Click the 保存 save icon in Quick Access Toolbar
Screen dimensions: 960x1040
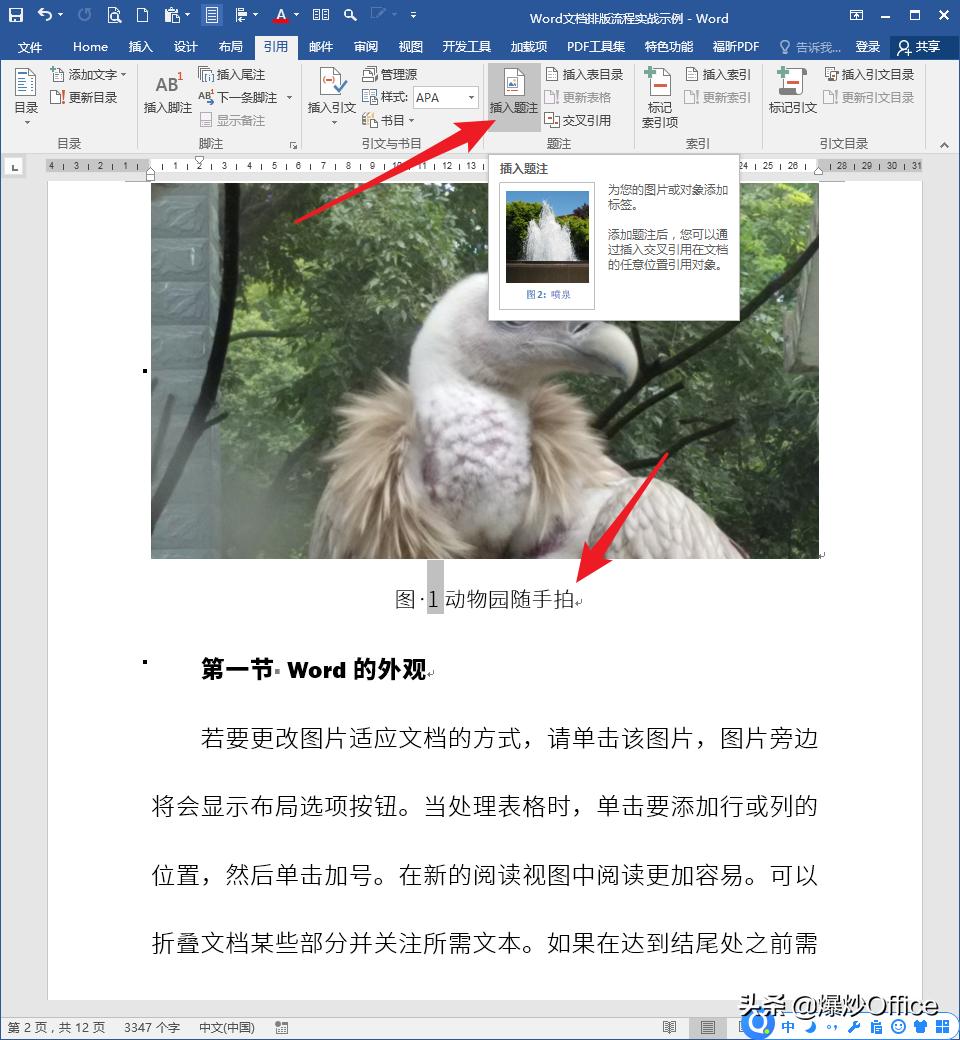coord(15,15)
